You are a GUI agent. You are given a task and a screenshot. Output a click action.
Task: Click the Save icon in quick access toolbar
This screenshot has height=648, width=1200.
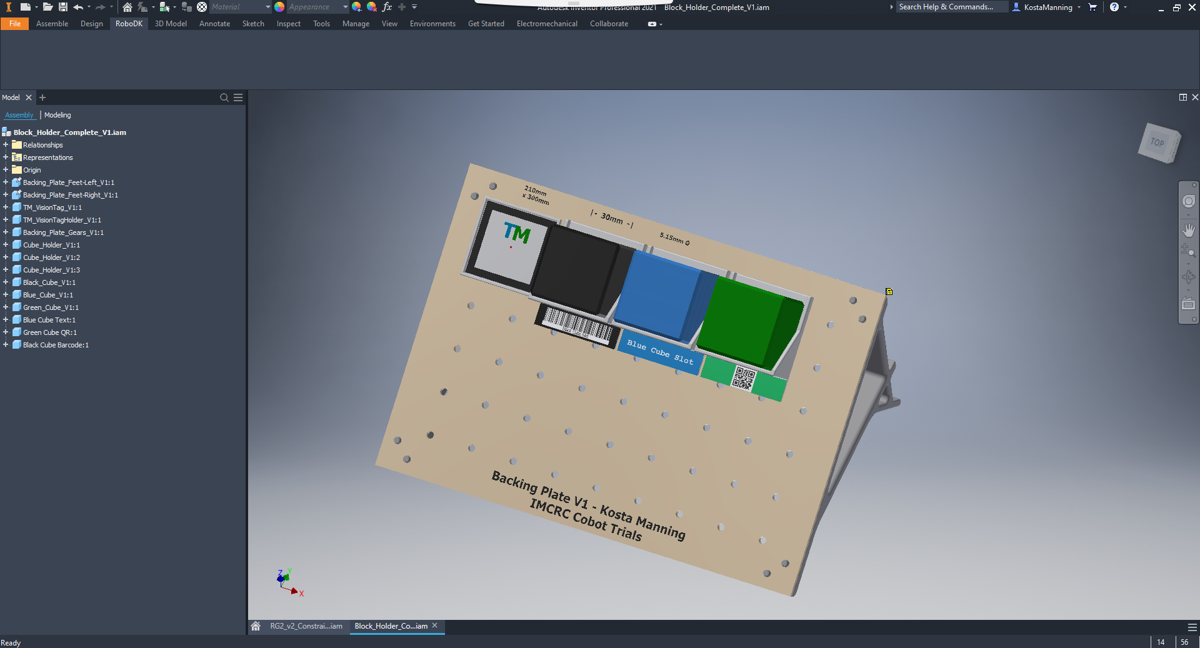[62, 7]
